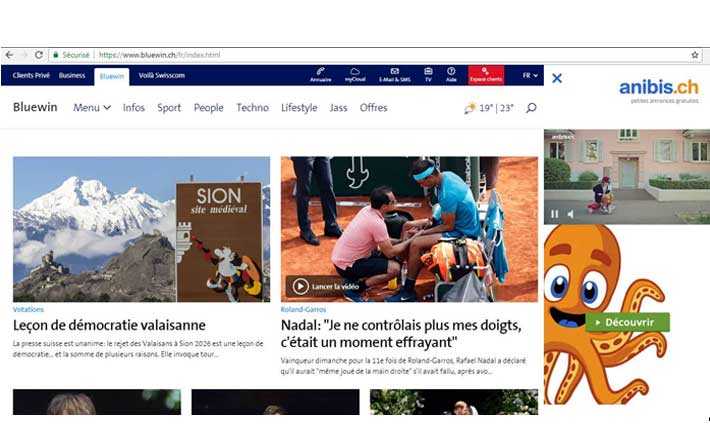Click the anibis ad video frame
Screen dimensions: 710x447
pyautogui.click(x=627, y=177)
